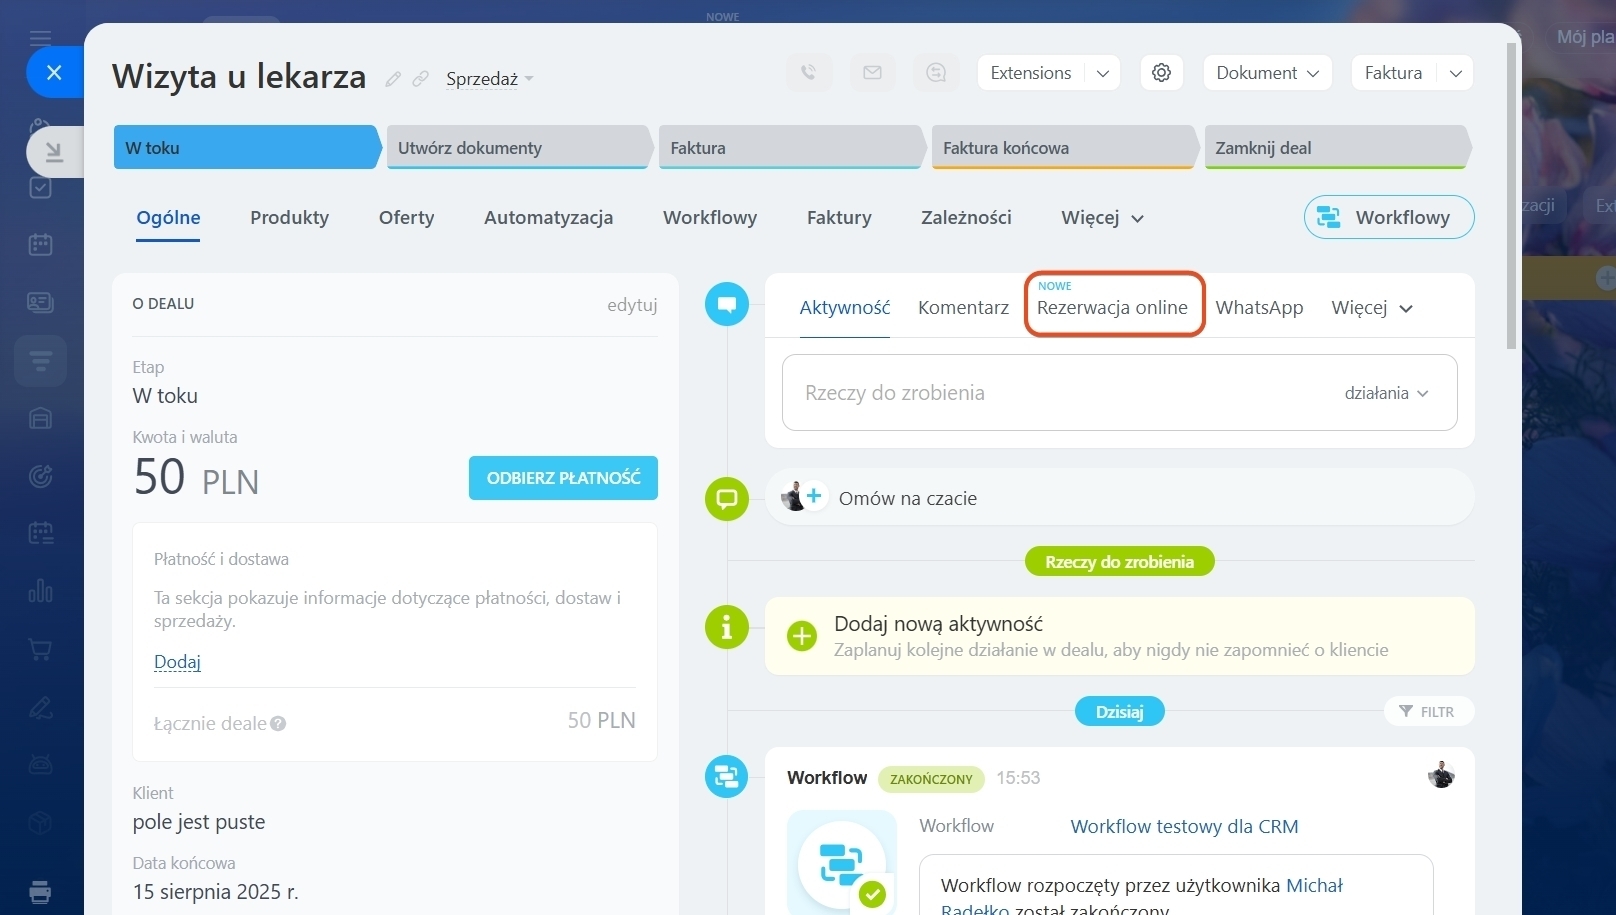This screenshot has height=915, width=1616.
Task: Expand the Extensions dropdown
Action: (x=1102, y=73)
